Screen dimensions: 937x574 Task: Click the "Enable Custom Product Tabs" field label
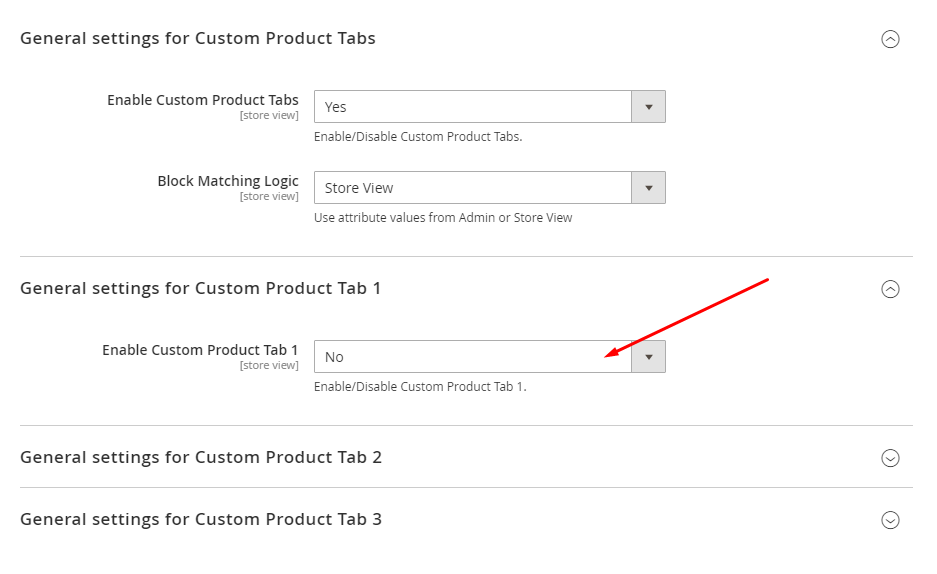pos(203,100)
